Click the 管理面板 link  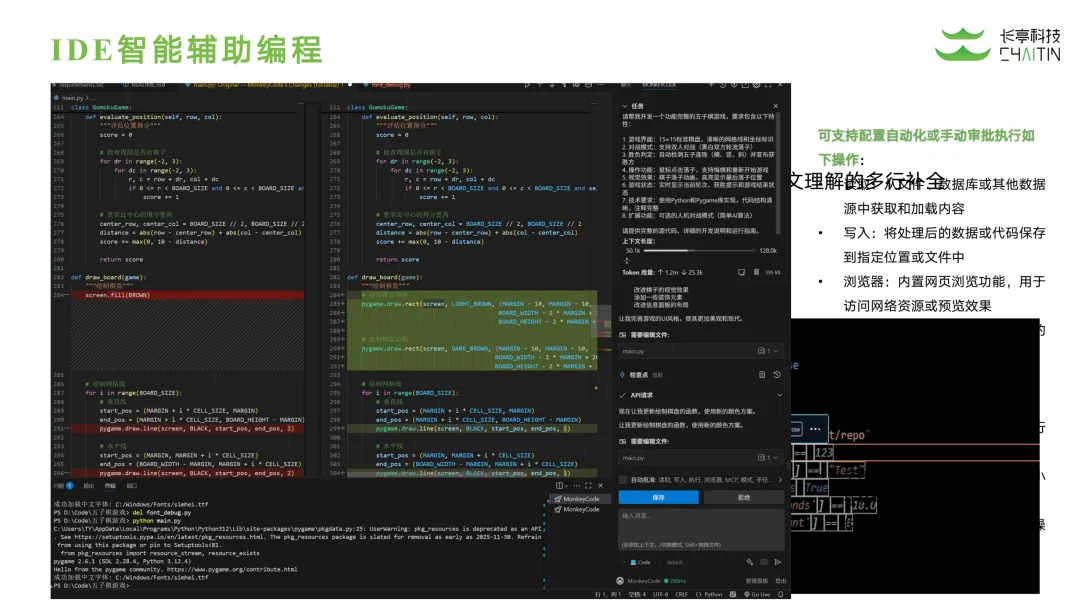tap(756, 581)
